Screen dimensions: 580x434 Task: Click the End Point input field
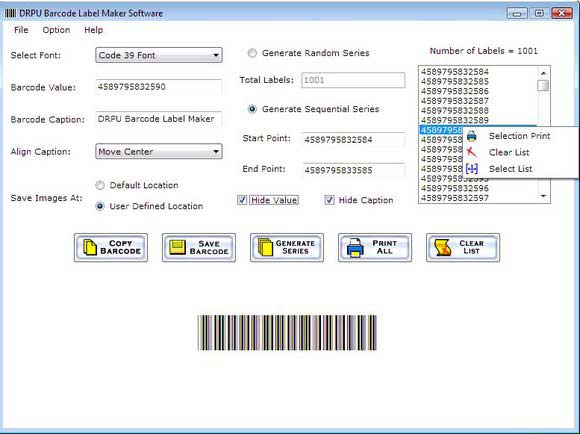pyautogui.click(x=353, y=170)
